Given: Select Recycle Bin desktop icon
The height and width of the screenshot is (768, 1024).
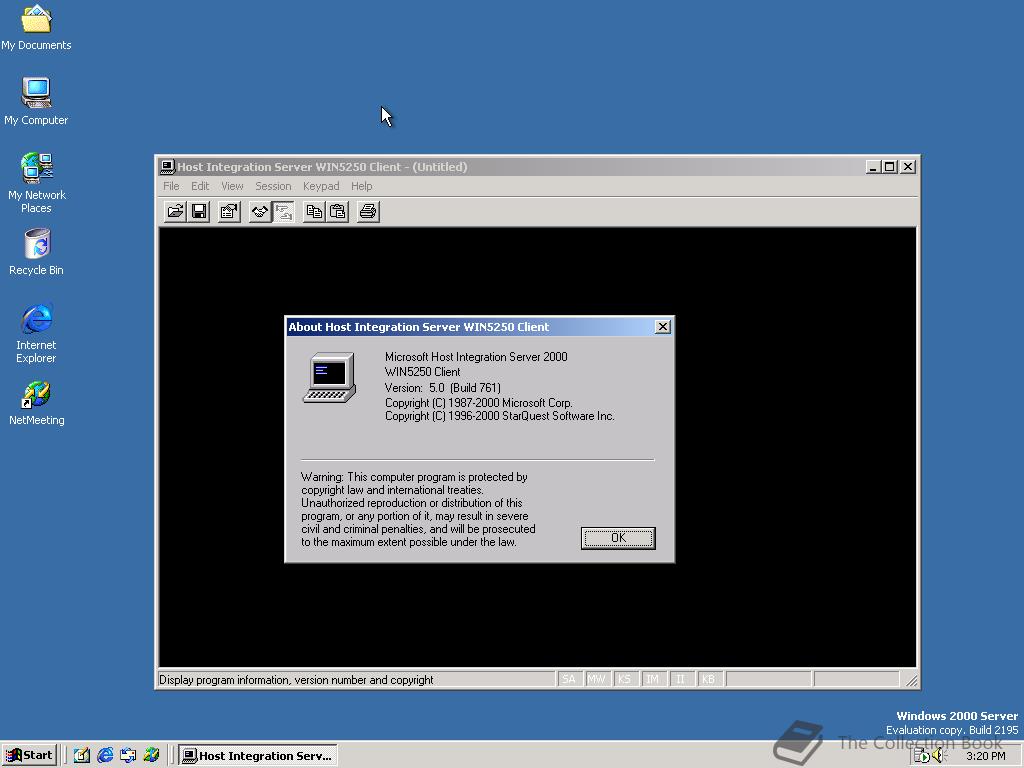Looking at the screenshot, I should [36, 252].
